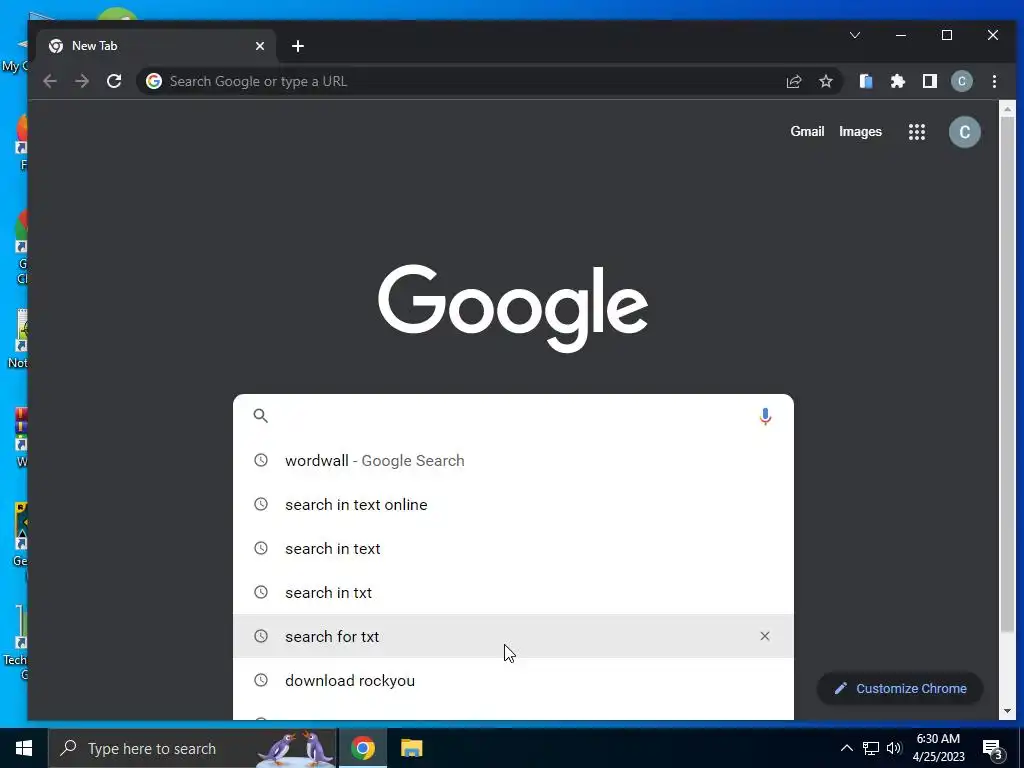Viewport: 1024px width, 768px height.
Task: Click scrollbar down arrow
Action: (1007, 711)
